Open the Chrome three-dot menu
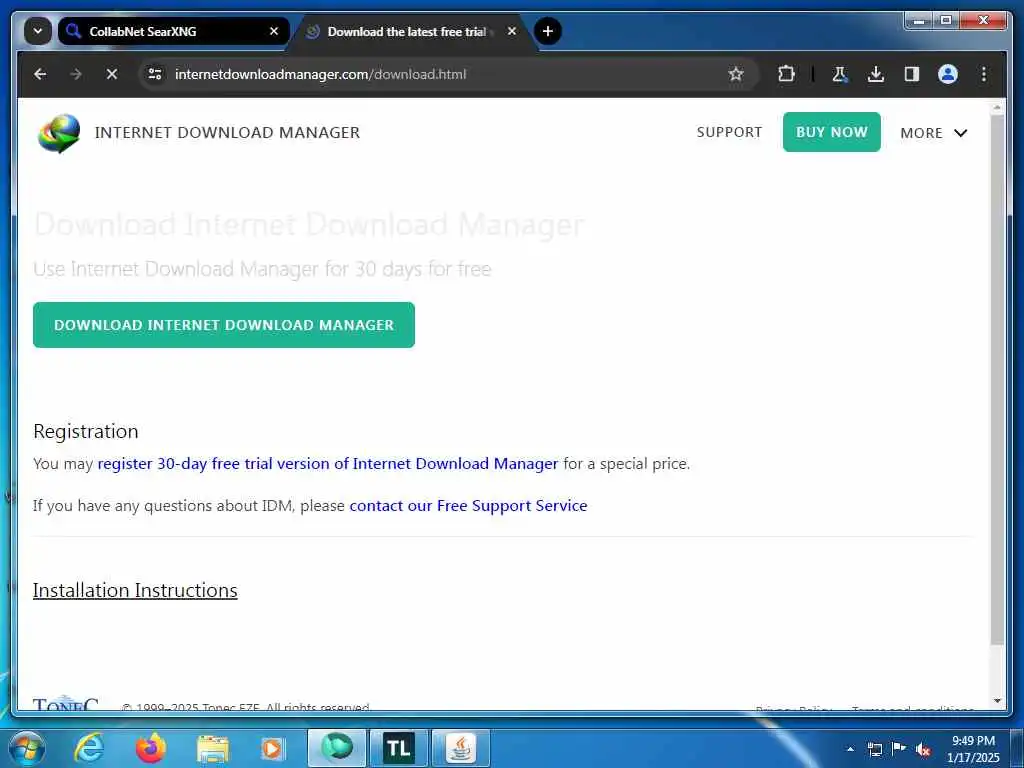 coord(984,74)
